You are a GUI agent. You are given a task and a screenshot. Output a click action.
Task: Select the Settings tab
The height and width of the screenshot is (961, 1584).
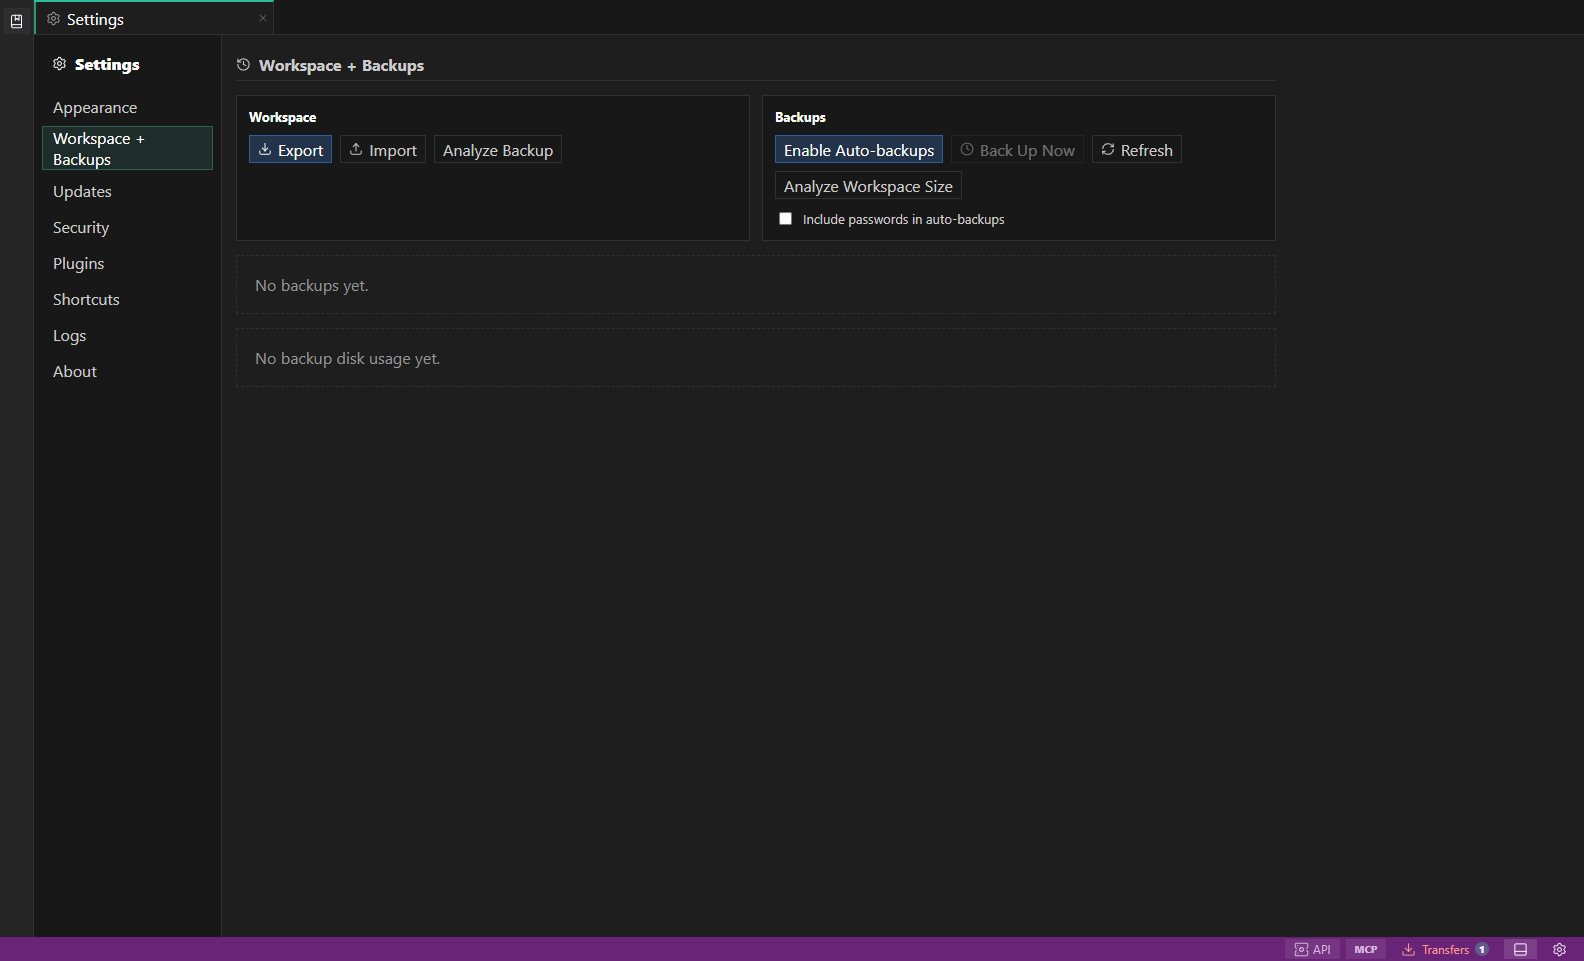pyautogui.click(x=154, y=19)
